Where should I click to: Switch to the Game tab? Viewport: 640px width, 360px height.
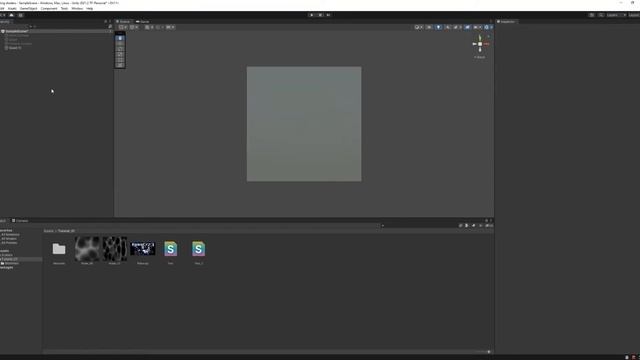[143, 21]
